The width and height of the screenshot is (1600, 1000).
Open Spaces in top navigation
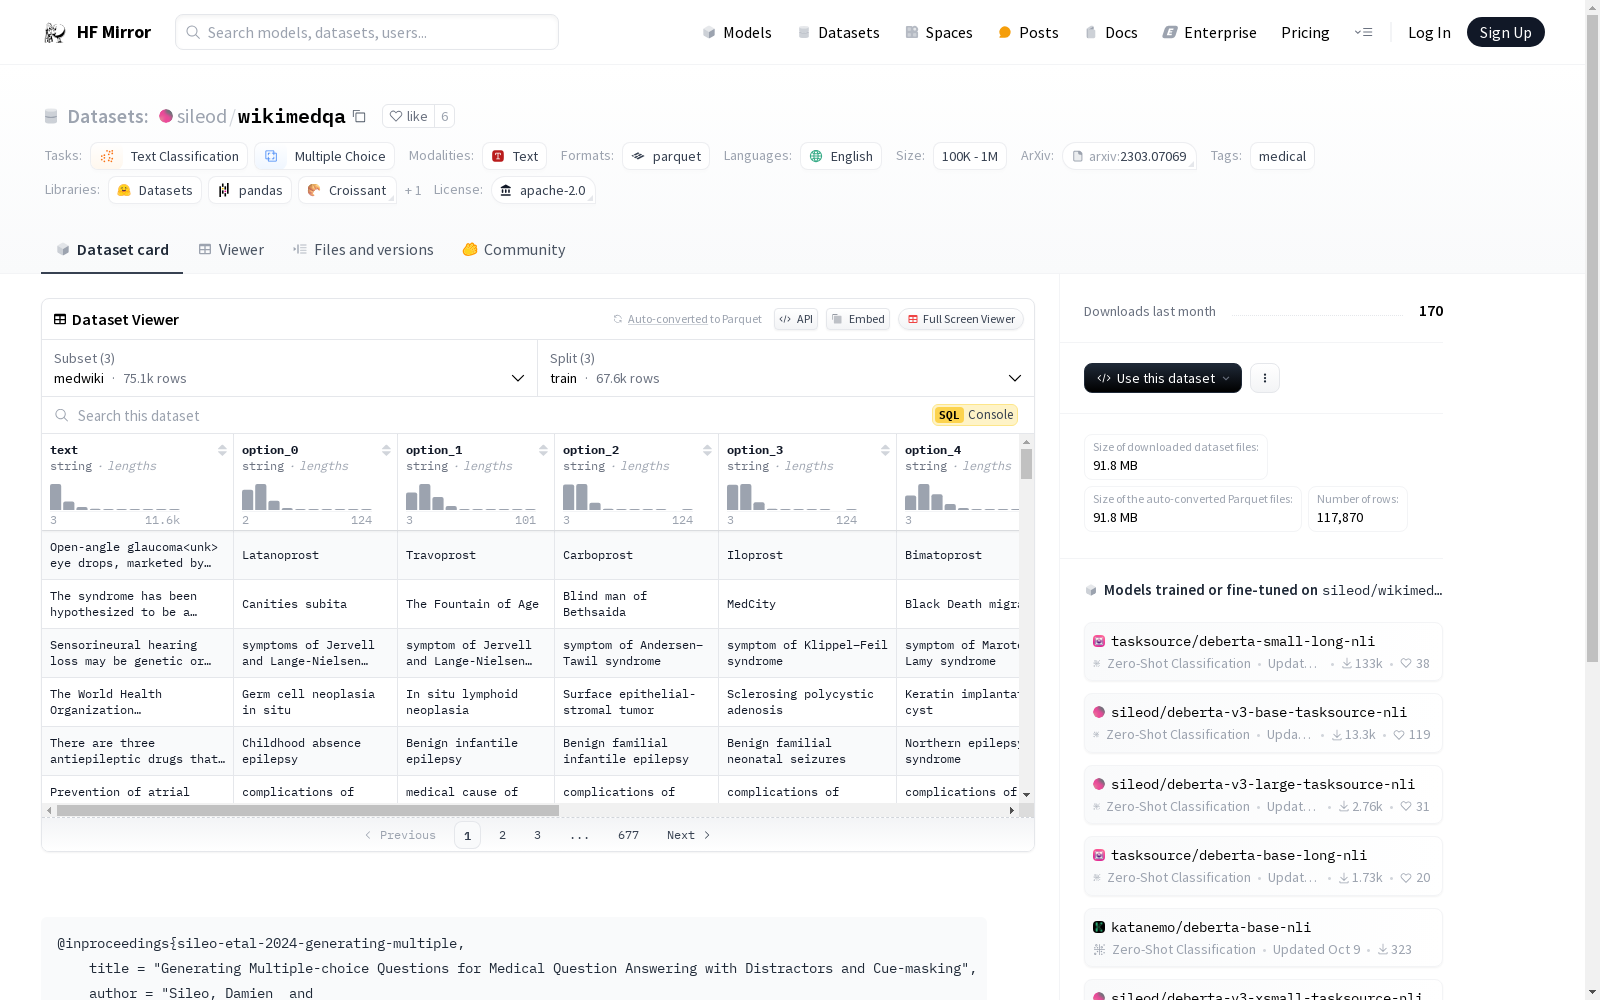point(939,32)
